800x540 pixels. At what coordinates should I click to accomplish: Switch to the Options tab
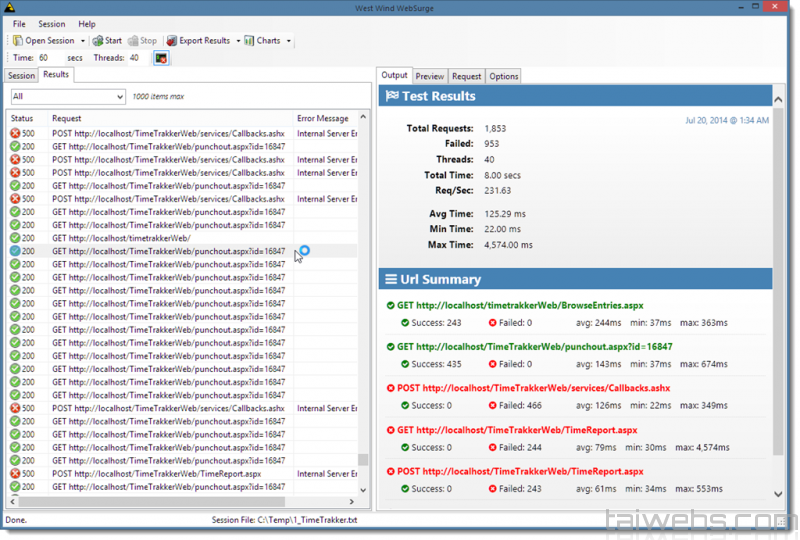click(x=503, y=76)
